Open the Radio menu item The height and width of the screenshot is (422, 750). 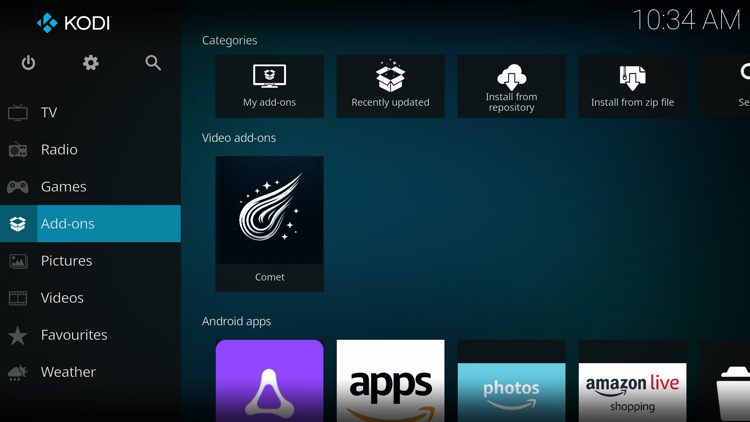click(x=90, y=150)
